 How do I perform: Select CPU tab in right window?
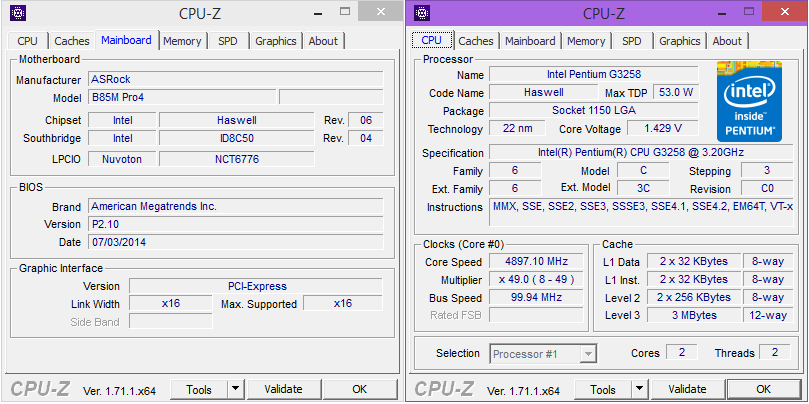coord(431,40)
